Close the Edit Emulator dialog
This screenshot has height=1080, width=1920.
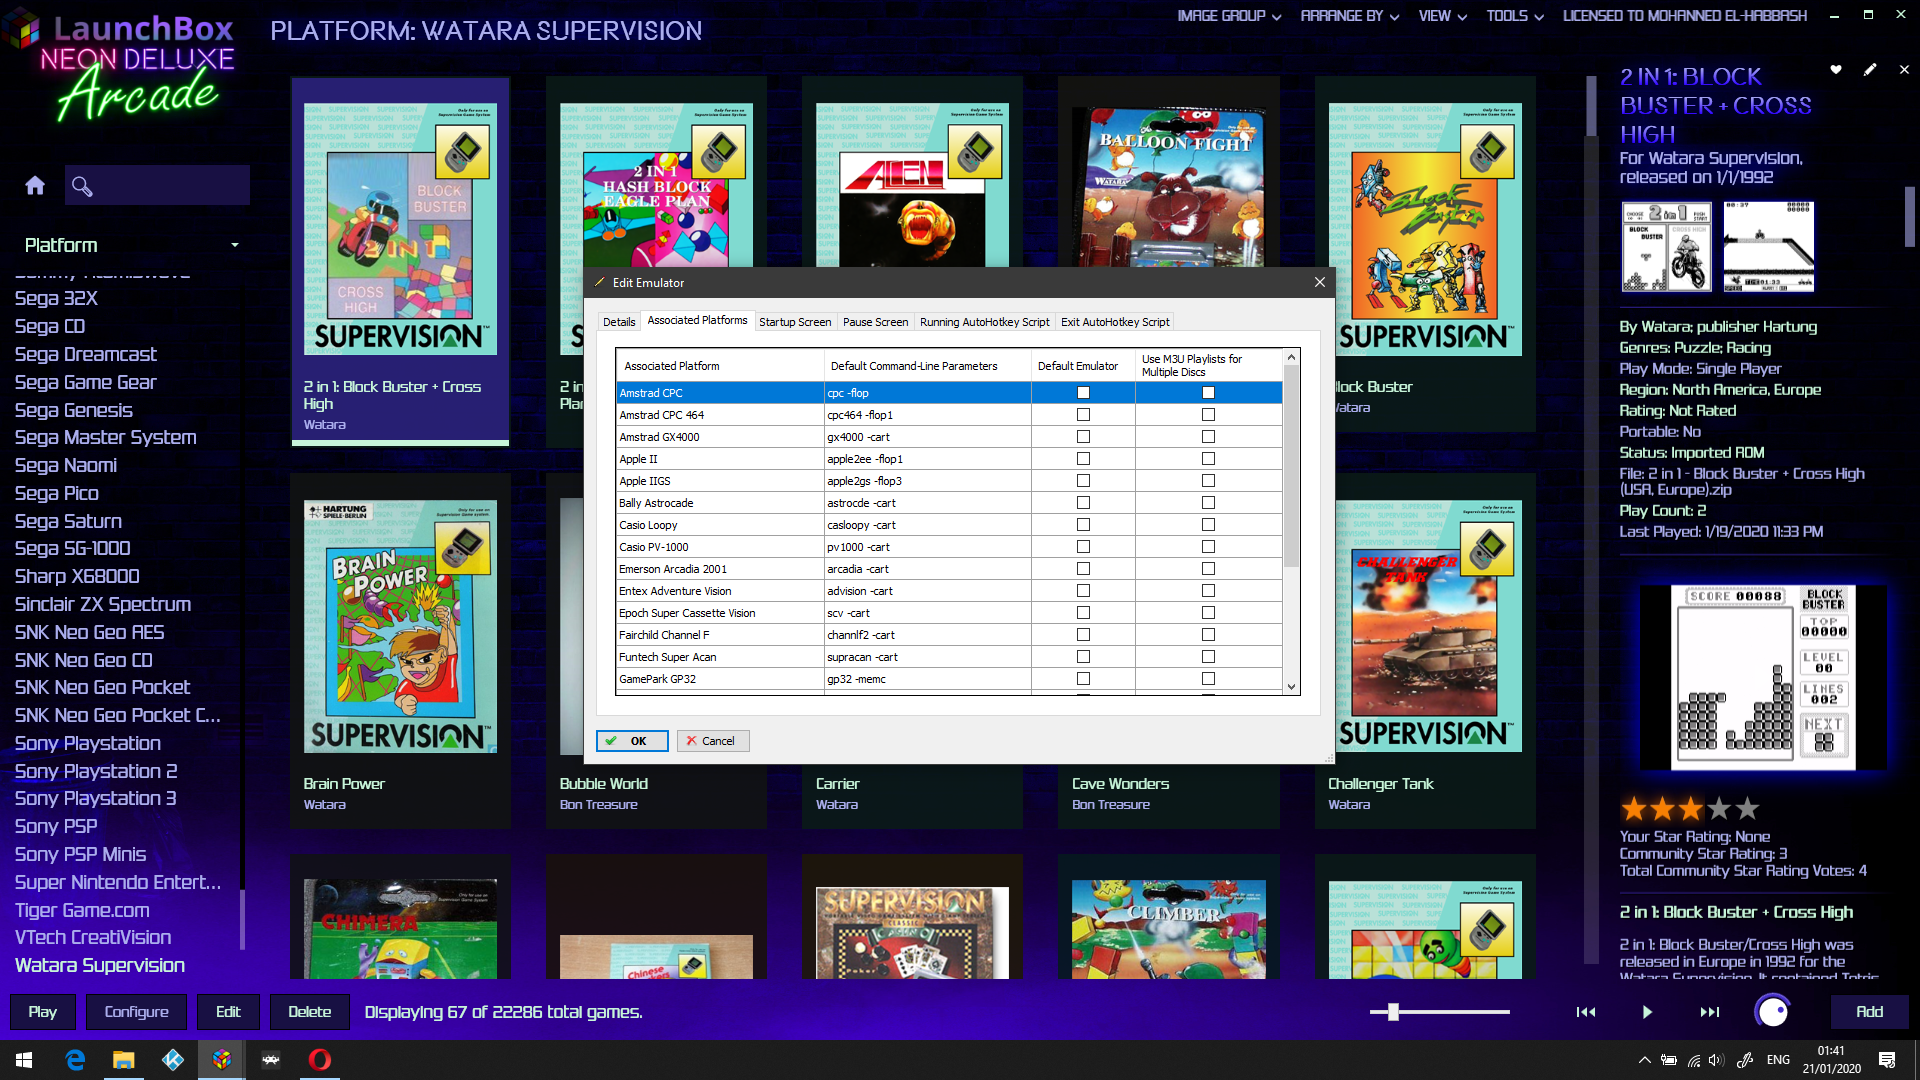click(1320, 282)
